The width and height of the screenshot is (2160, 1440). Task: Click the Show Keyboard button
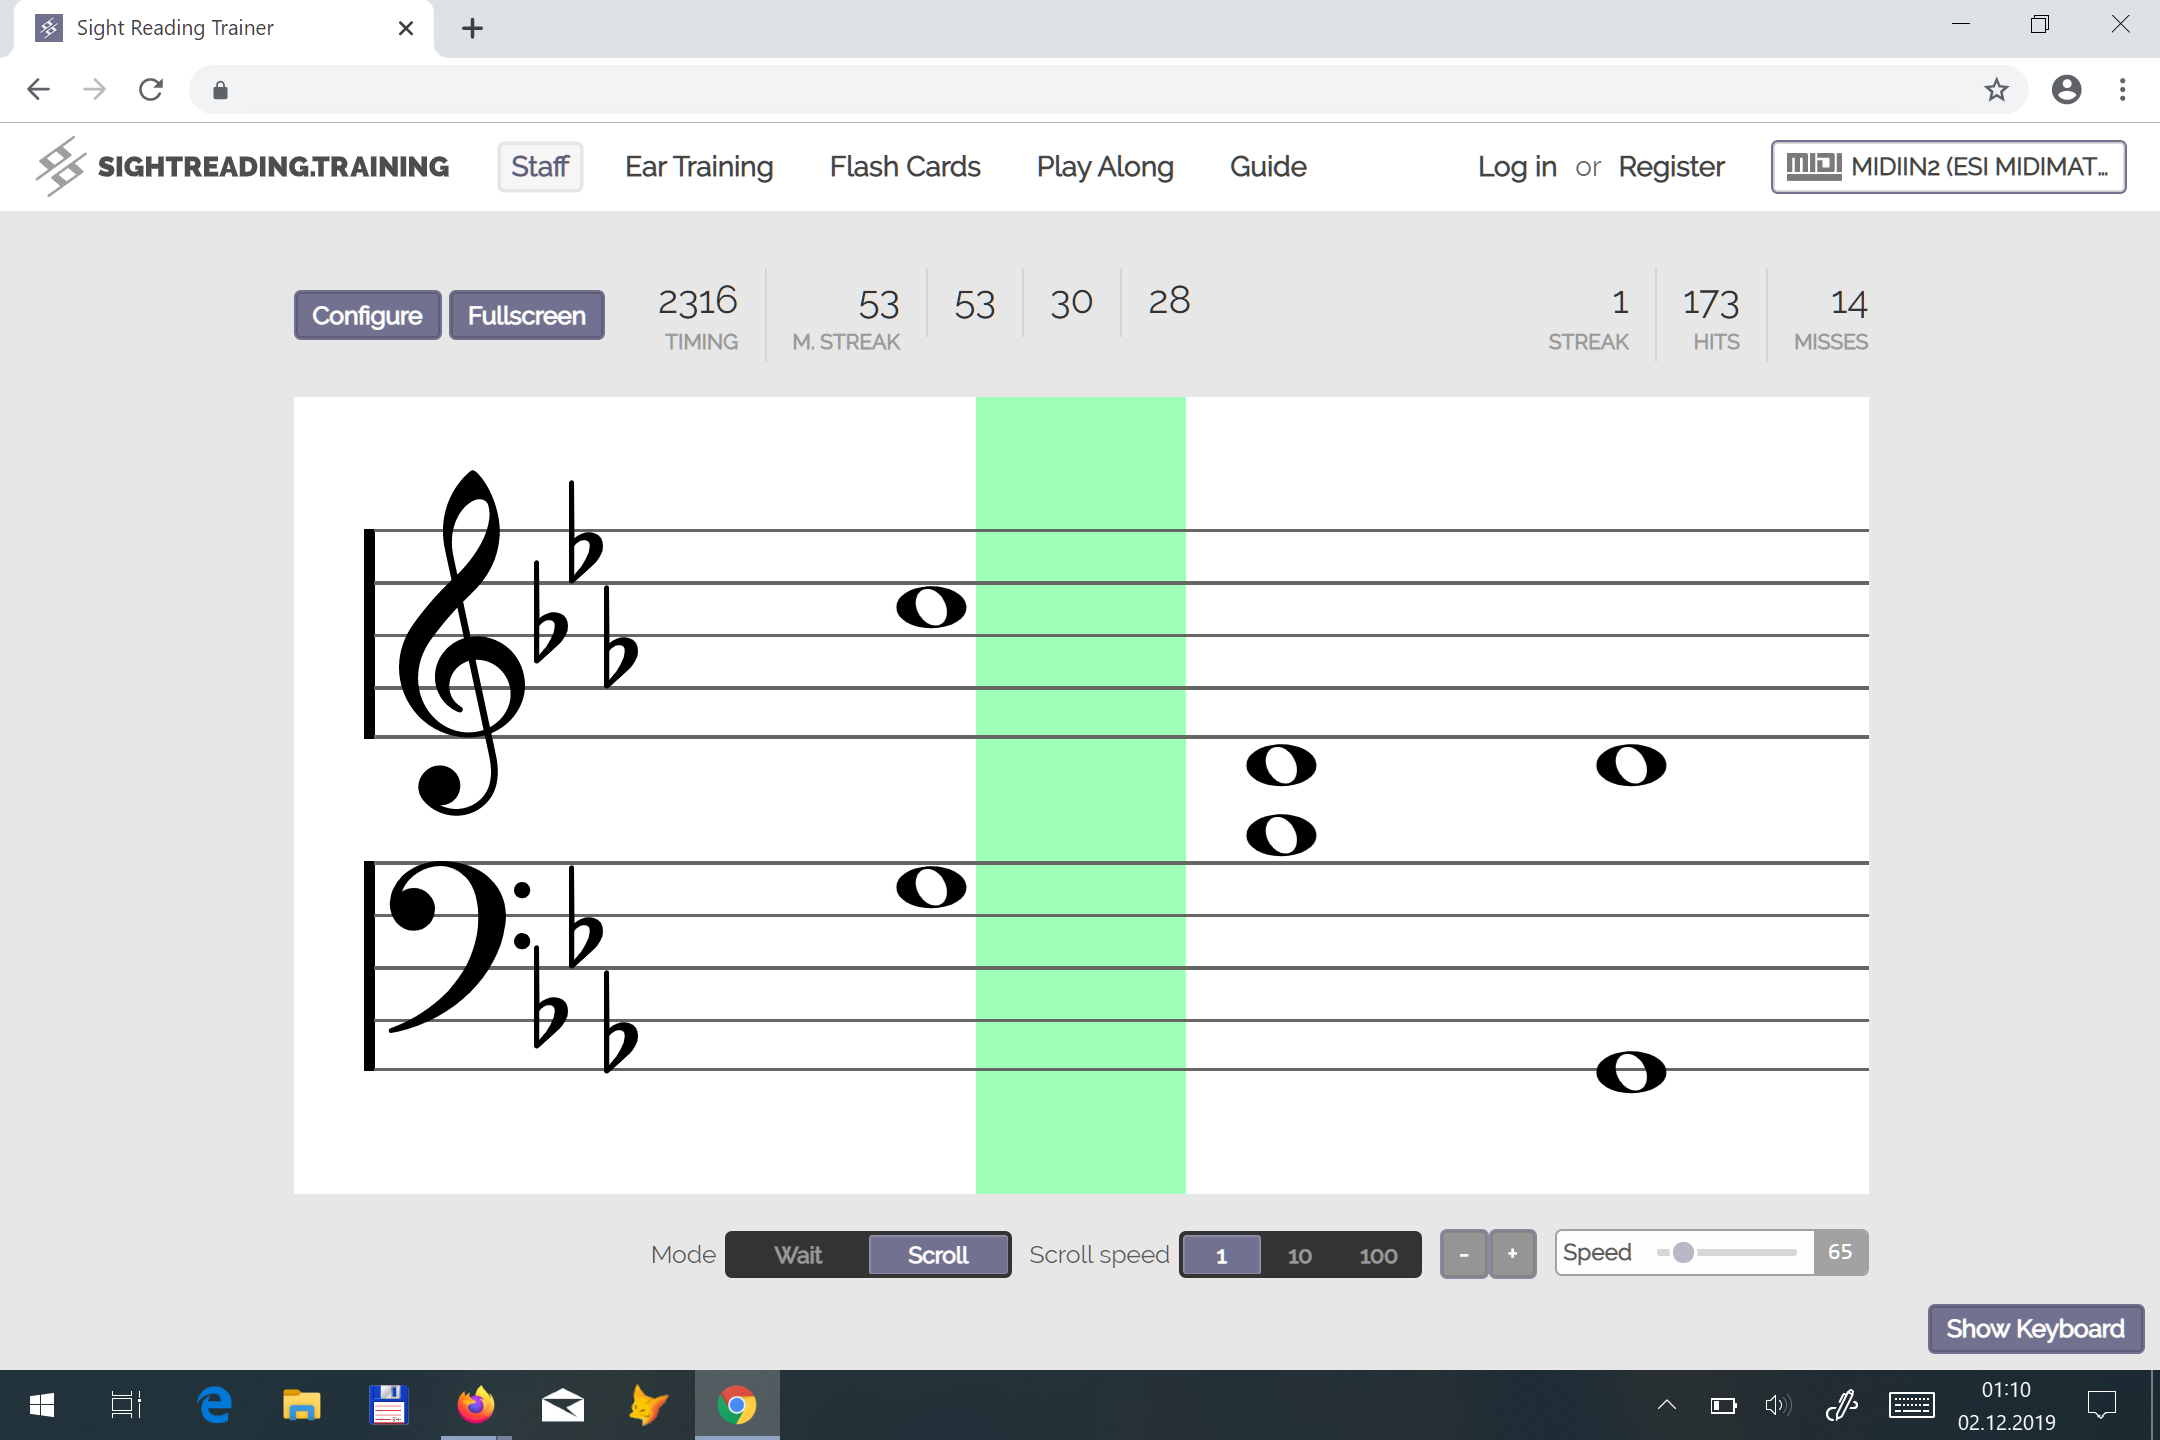[x=2034, y=1328]
